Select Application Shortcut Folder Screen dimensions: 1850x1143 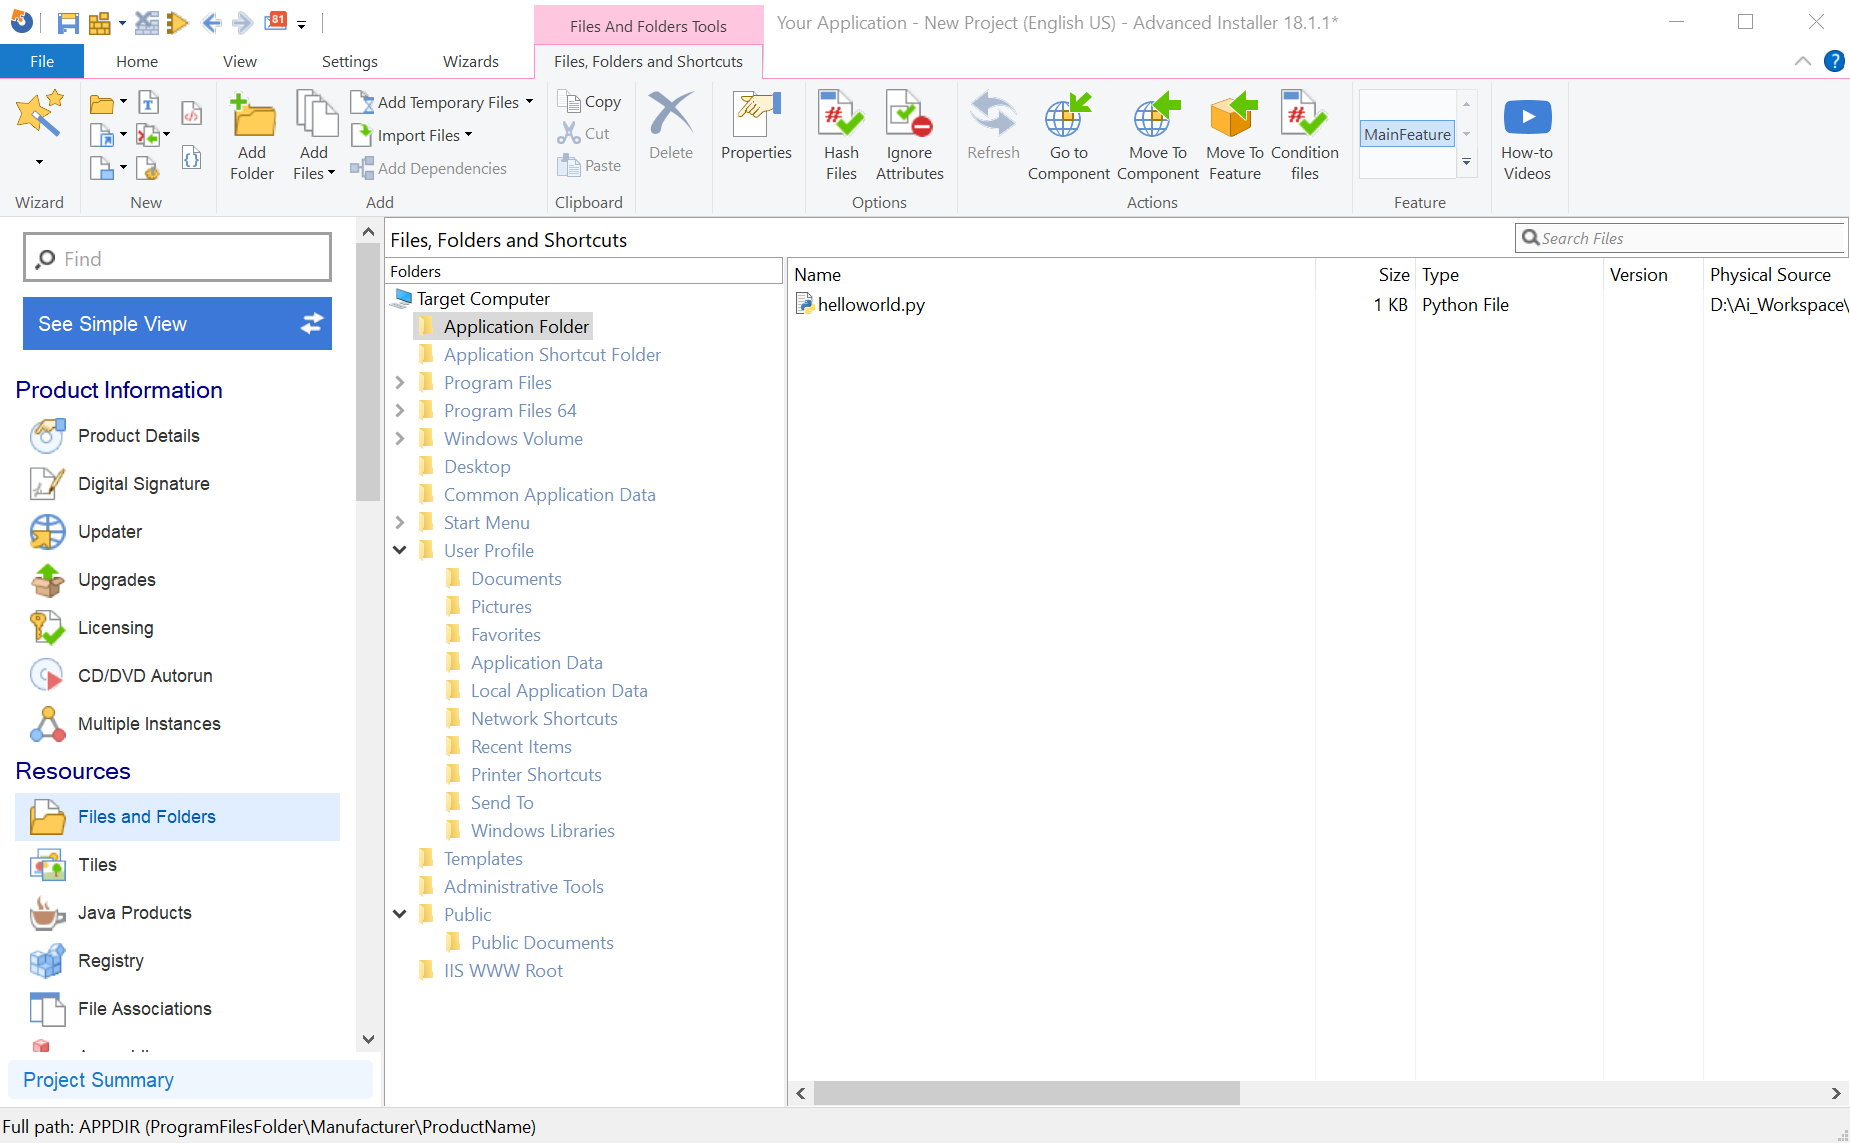(552, 354)
